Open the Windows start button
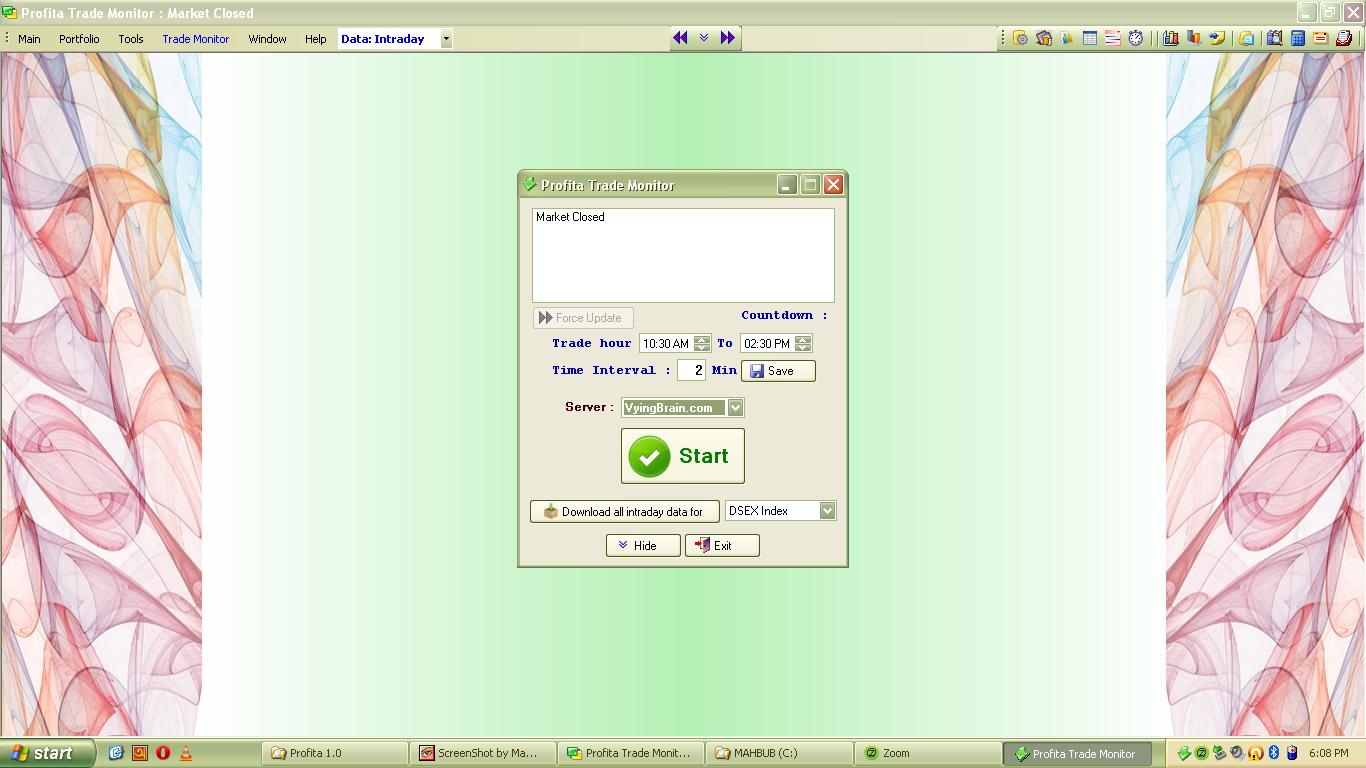Image resolution: width=1366 pixels, height=768 pixels. [48, 753]
